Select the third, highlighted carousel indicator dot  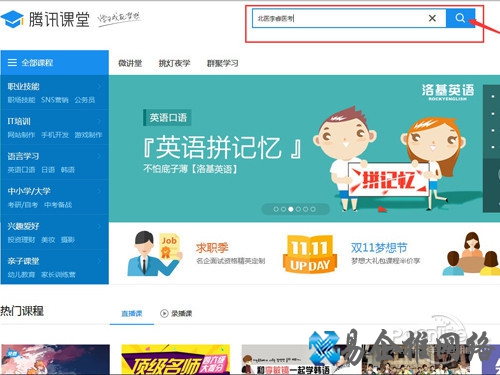pyautogui.click(x=291, y=209)
